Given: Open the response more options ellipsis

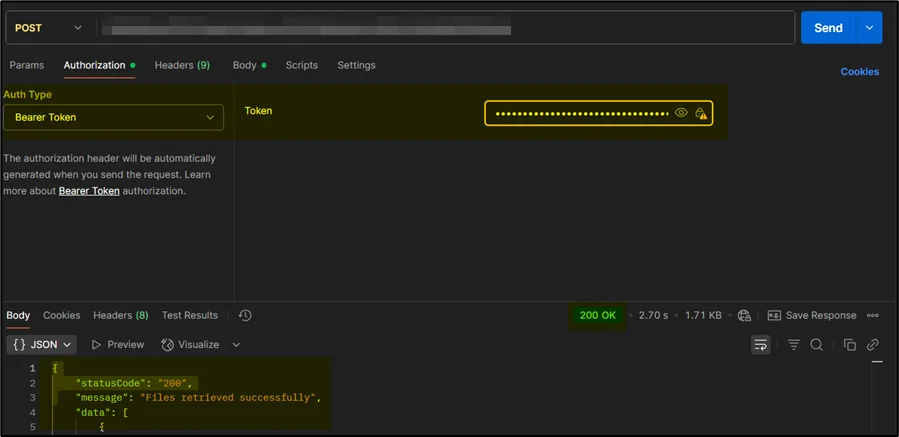Looking at the screenshot, I should [873, 315].
